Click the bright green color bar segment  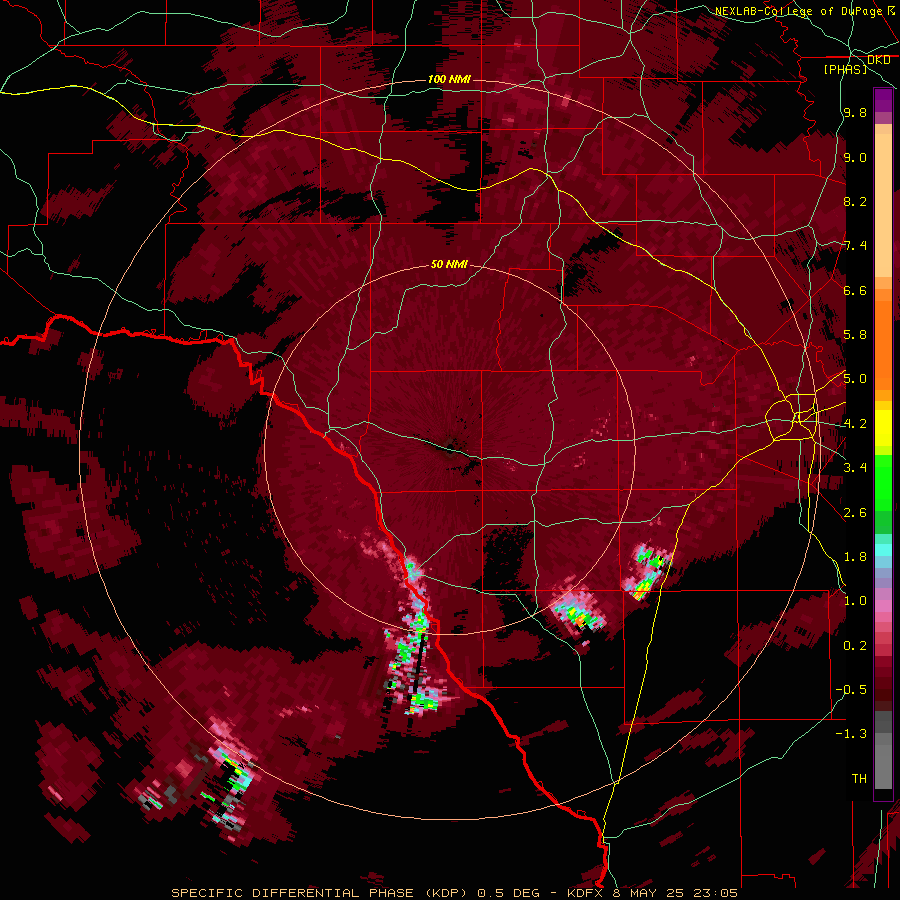pos(883,482)
